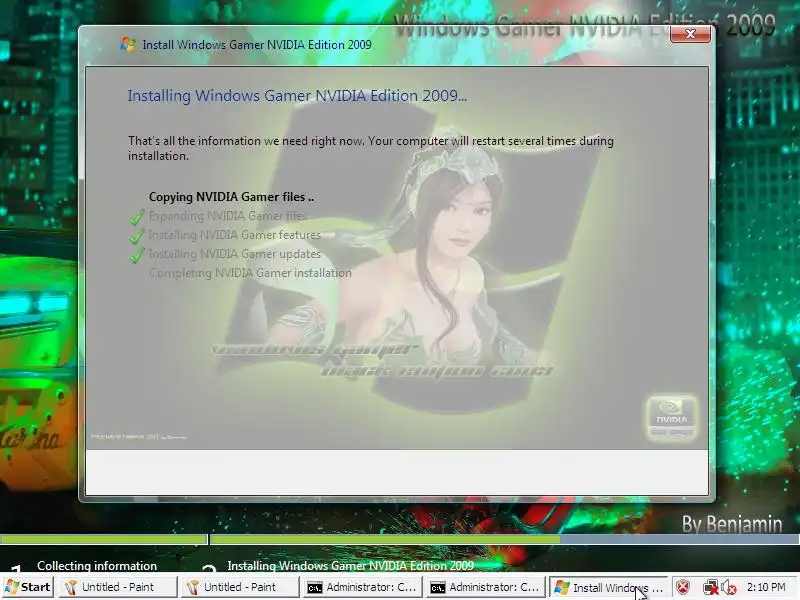
Task: Click the checkmark beside Installing NVIDIA Gamer features
Action: click(x=137, y=235)
